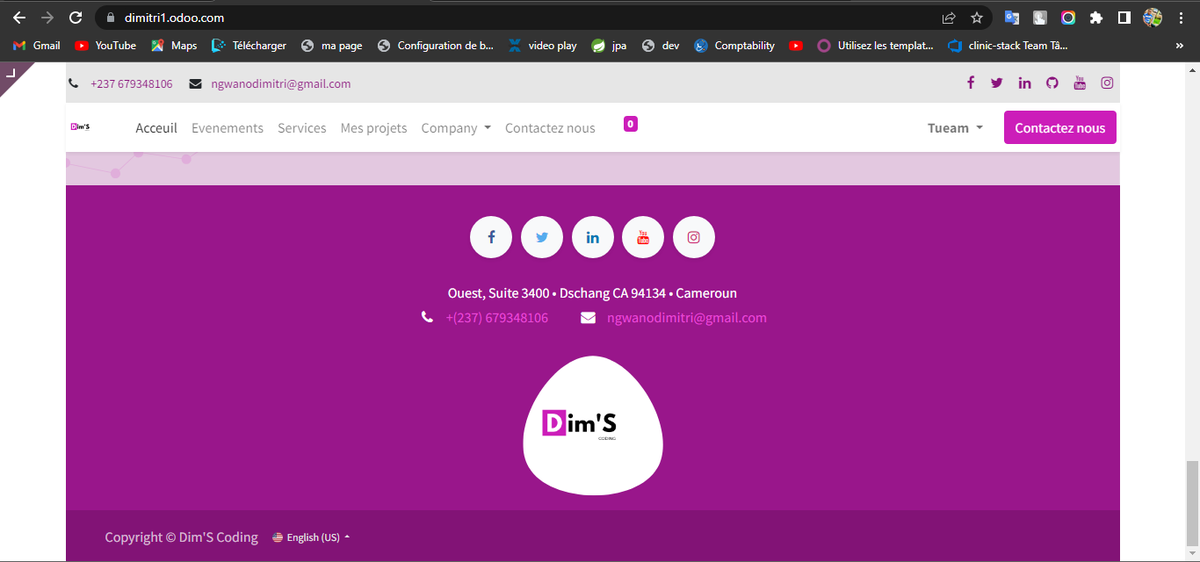This screenshot has height=562, width=1200.
Task: Click the Dim'S logo in navbar
Action: pyautogui.click(x=81, y=127)
